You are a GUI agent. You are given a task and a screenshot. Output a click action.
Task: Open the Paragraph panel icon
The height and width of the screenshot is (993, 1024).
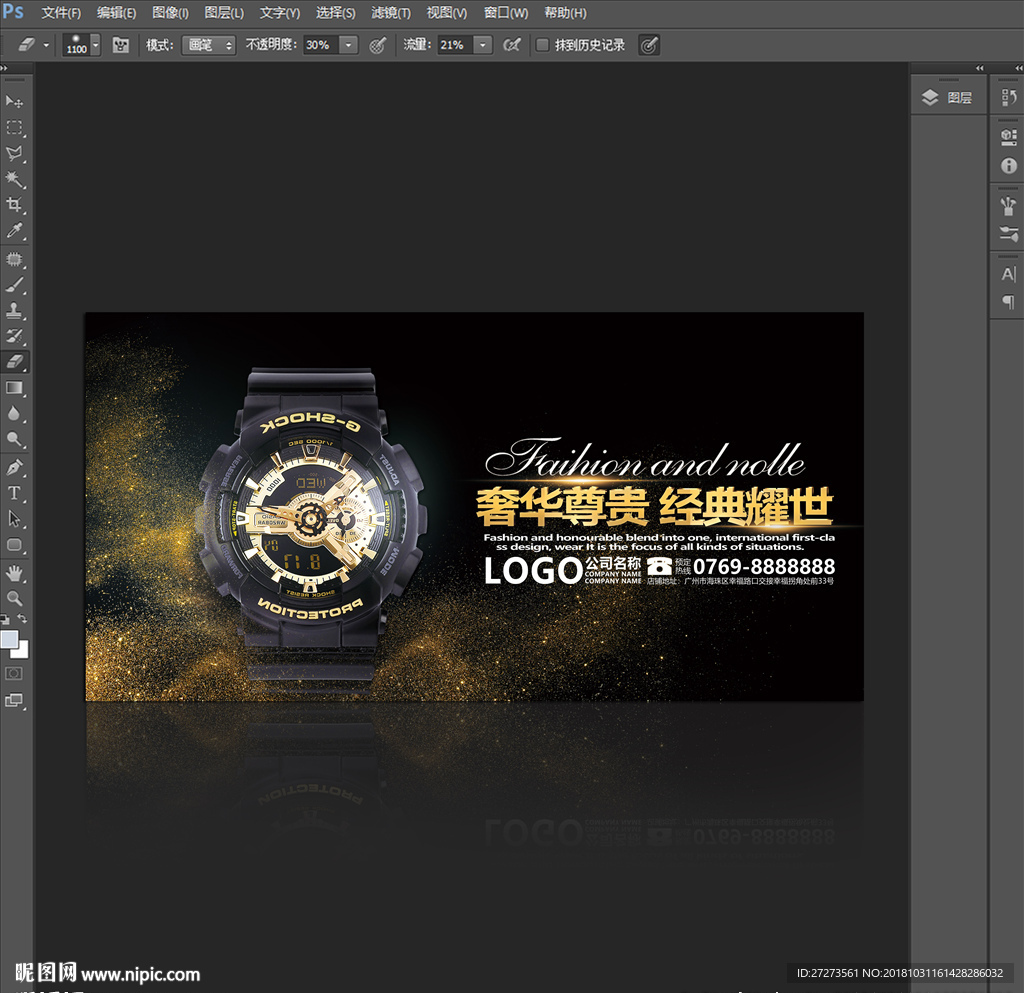pos(1008,302)
